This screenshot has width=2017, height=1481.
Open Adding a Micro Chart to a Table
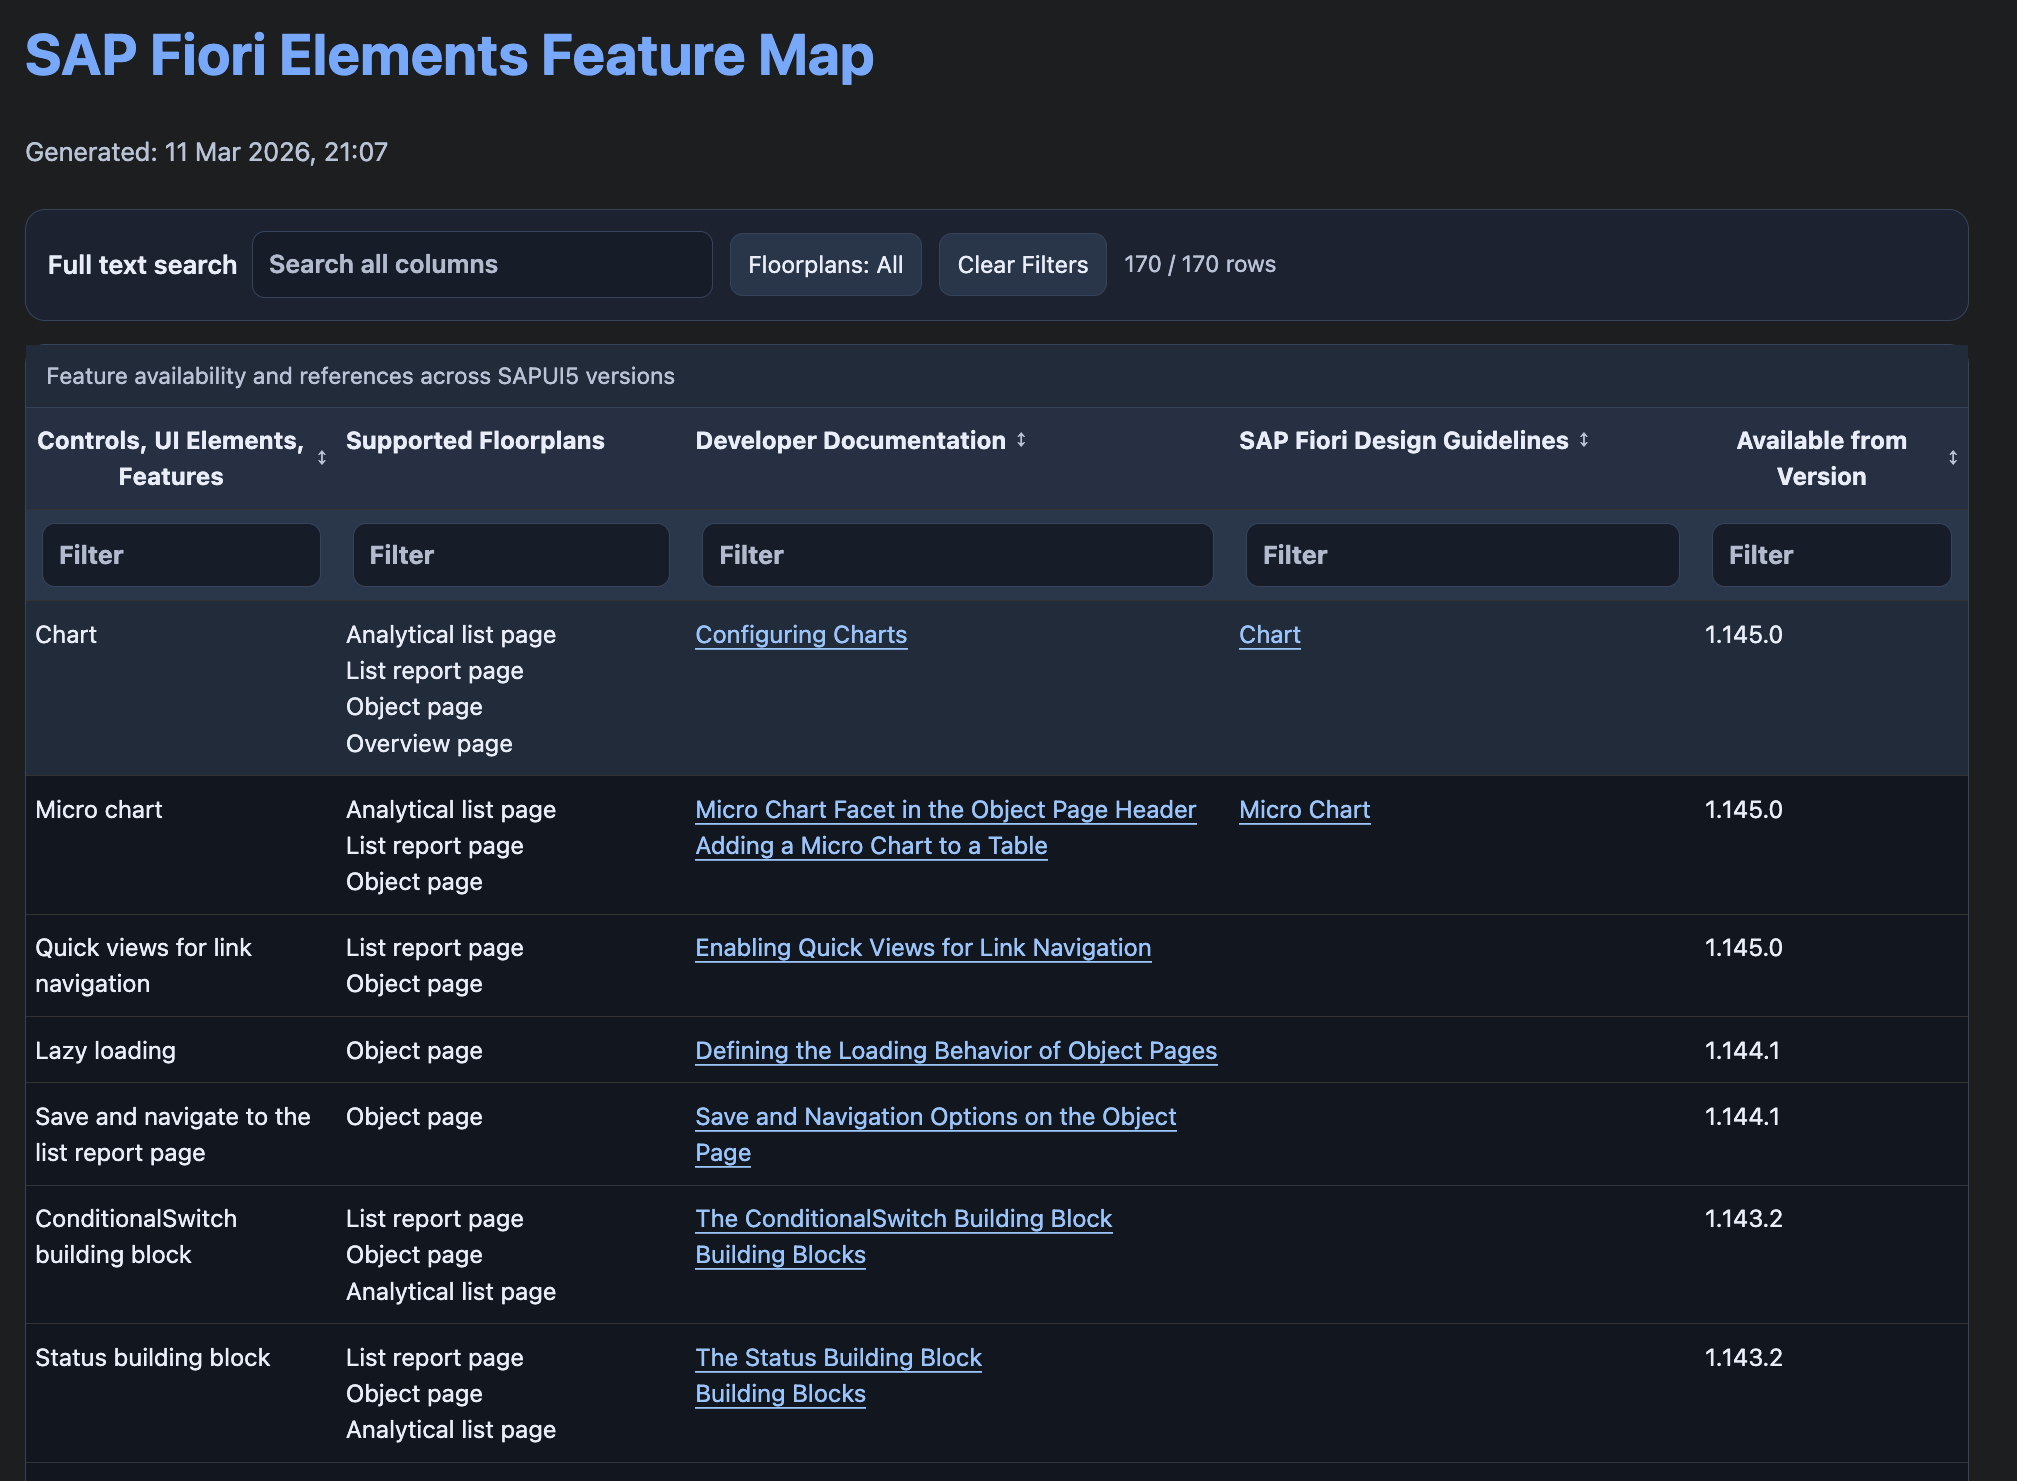(871, 845)
